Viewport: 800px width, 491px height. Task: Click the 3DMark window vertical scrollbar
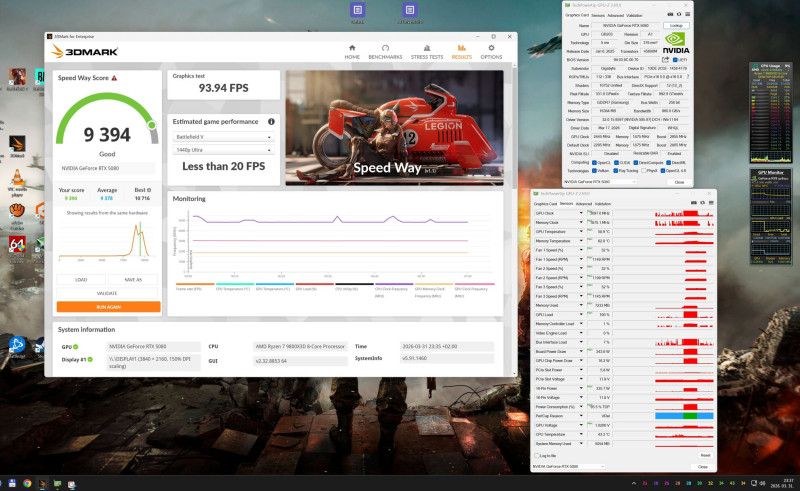(x=515, y=219)
